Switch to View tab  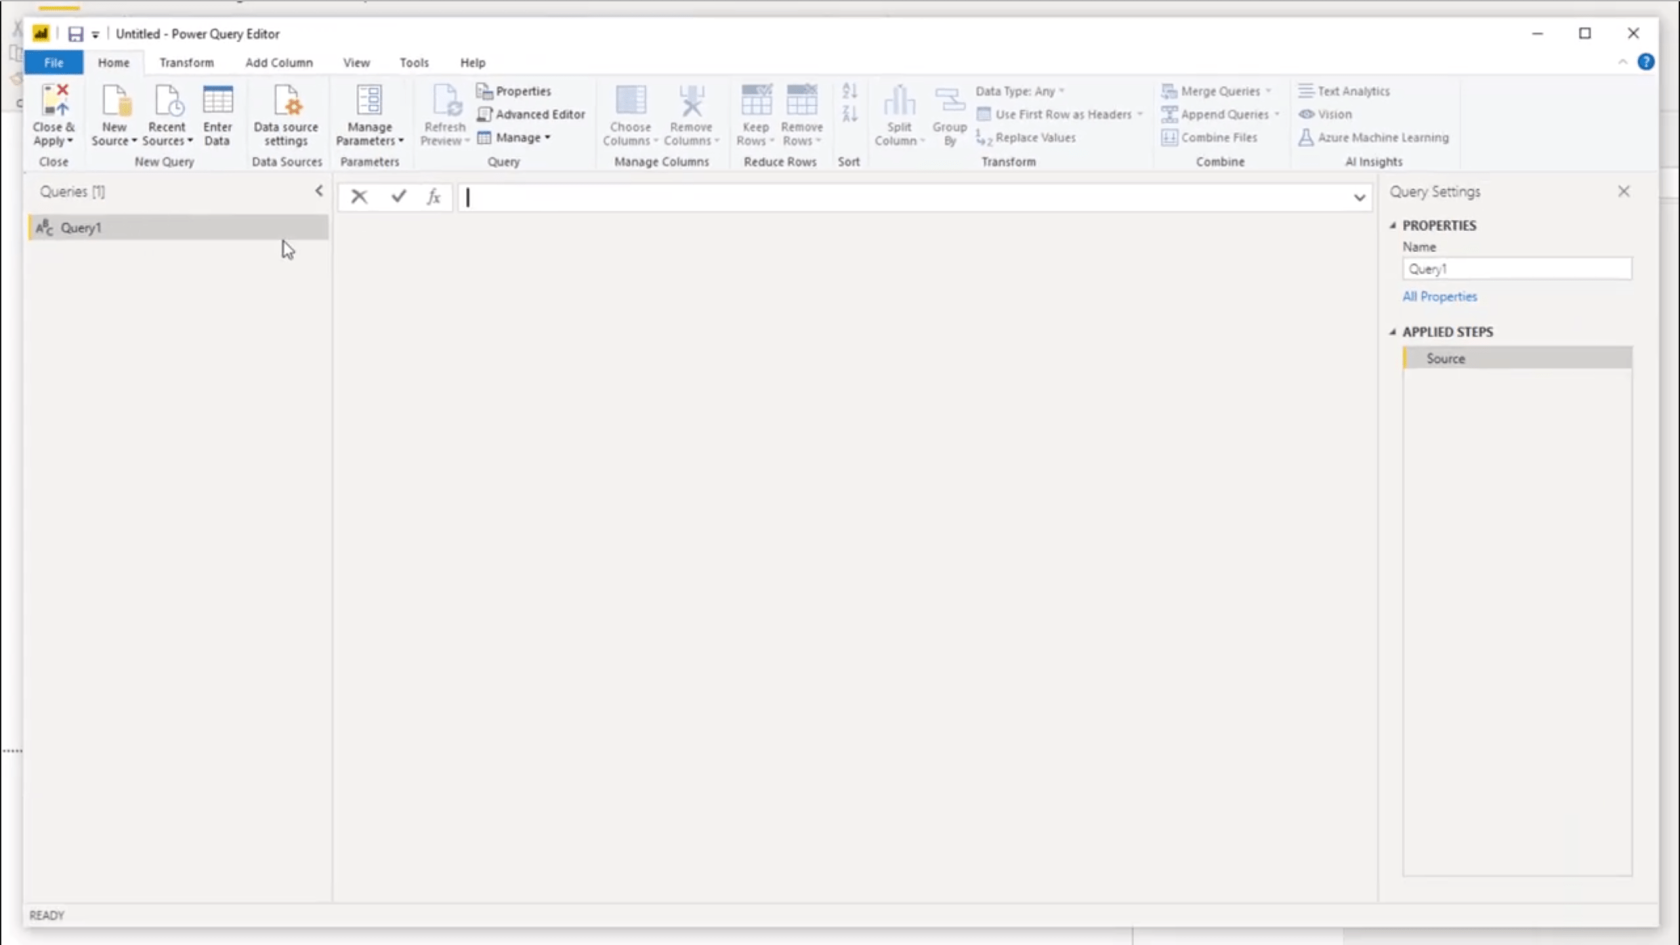click(357, 62)
